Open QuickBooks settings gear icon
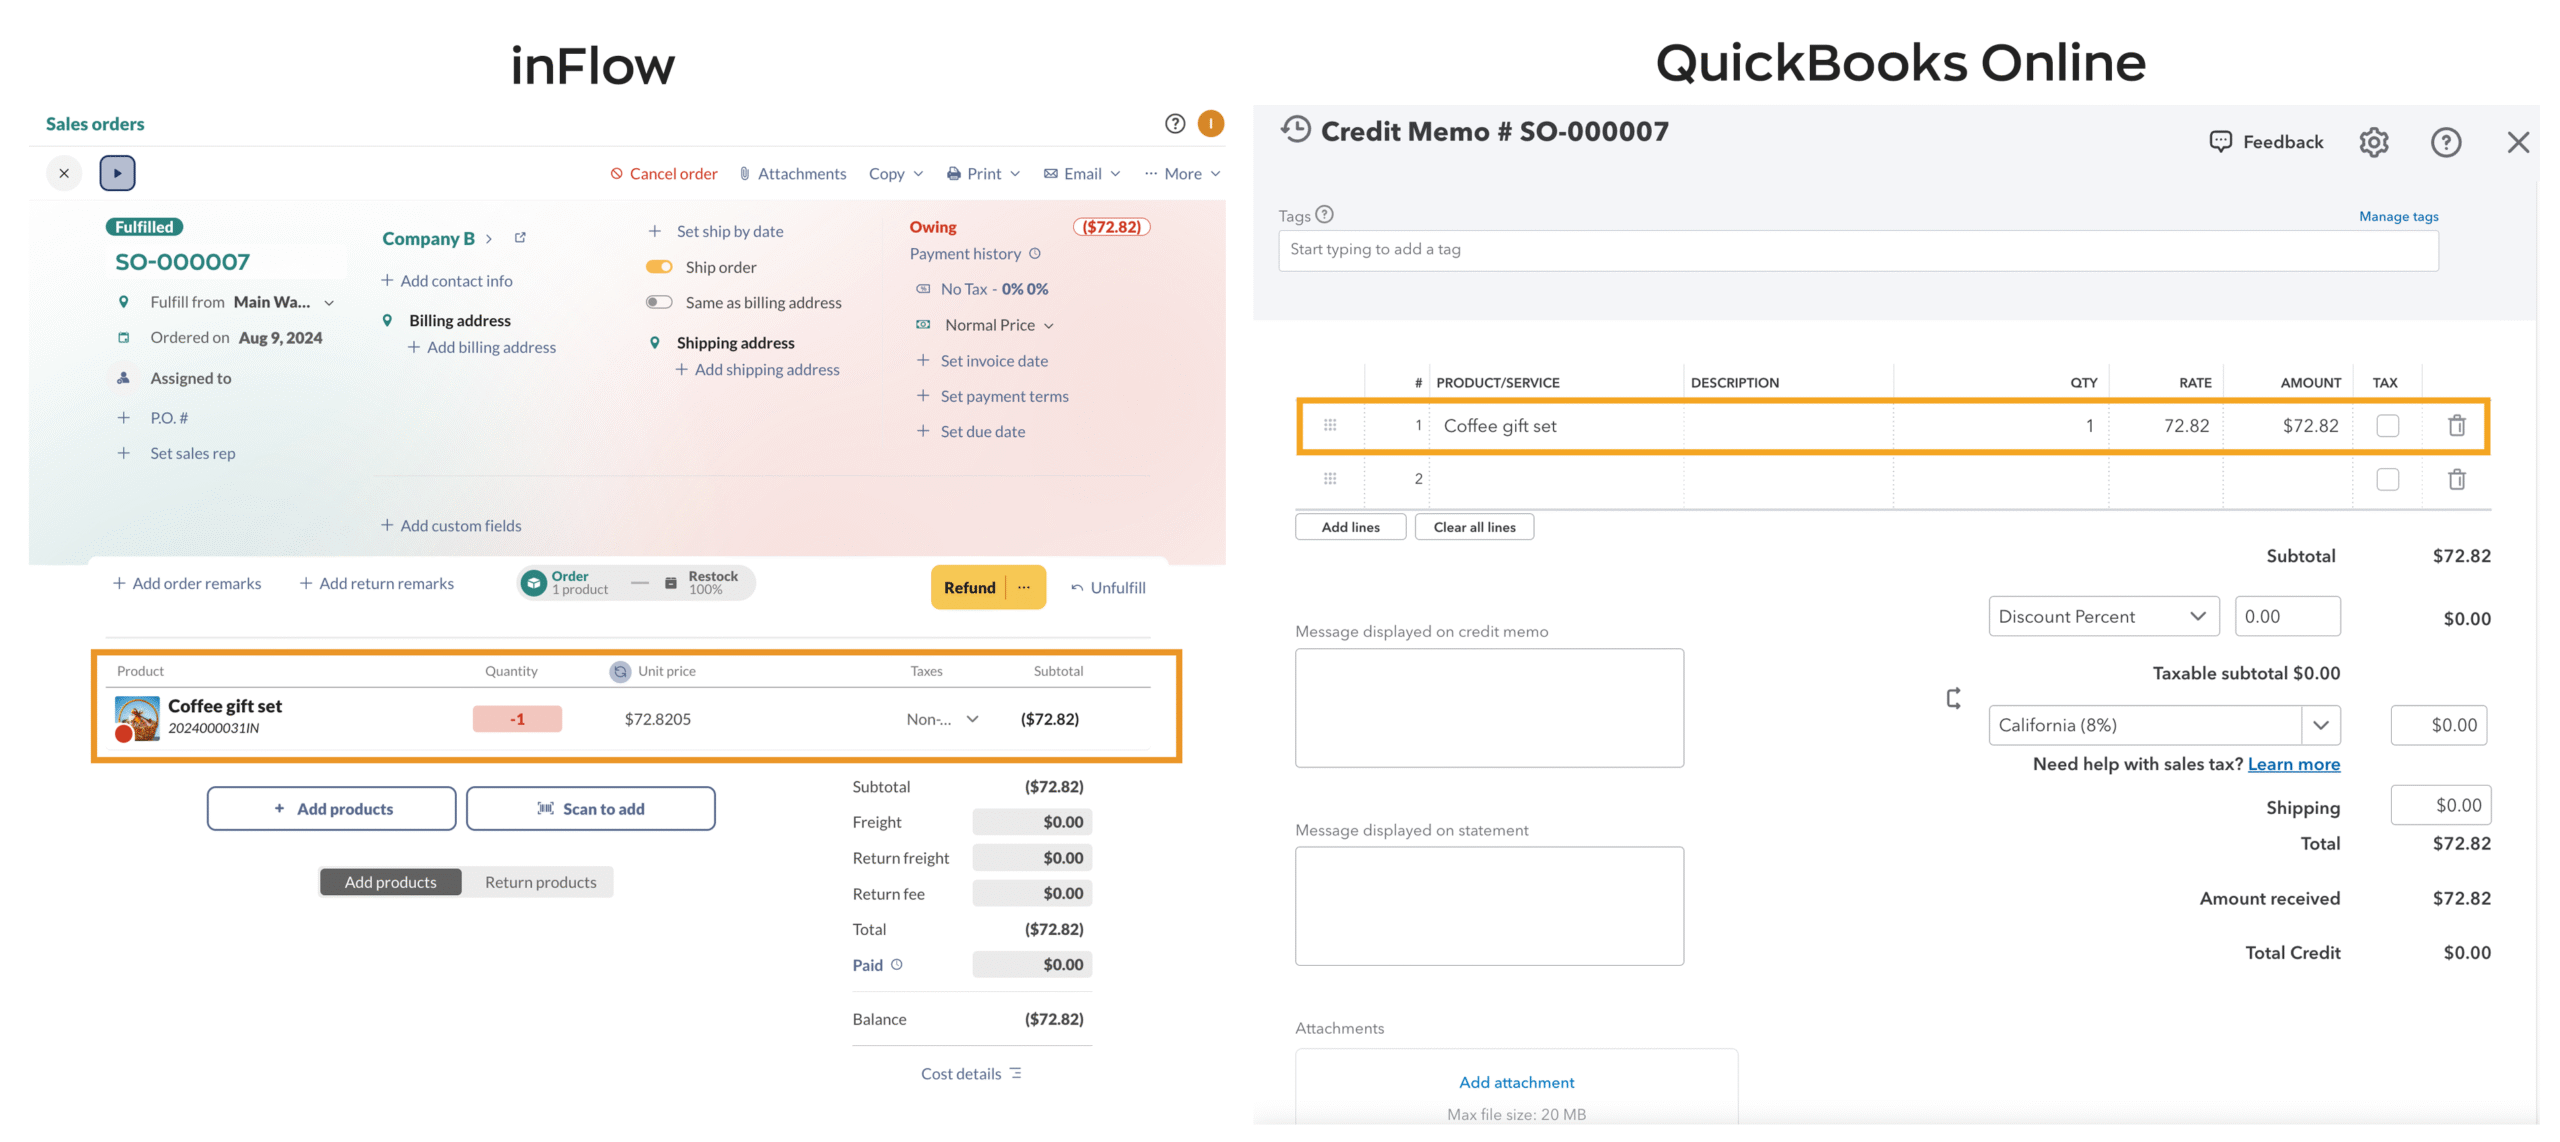2560x1142 pixels. point(2374,142)
